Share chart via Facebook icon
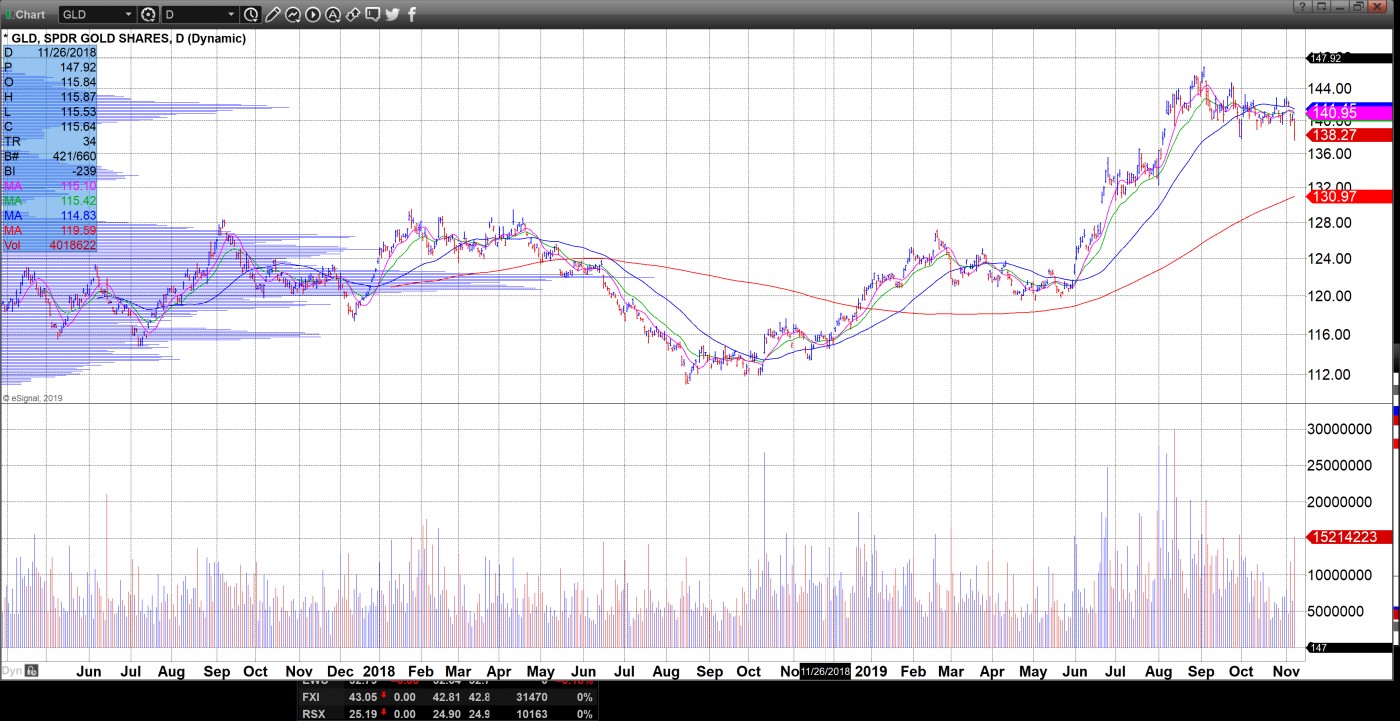1400x721 pixels. 412,14
